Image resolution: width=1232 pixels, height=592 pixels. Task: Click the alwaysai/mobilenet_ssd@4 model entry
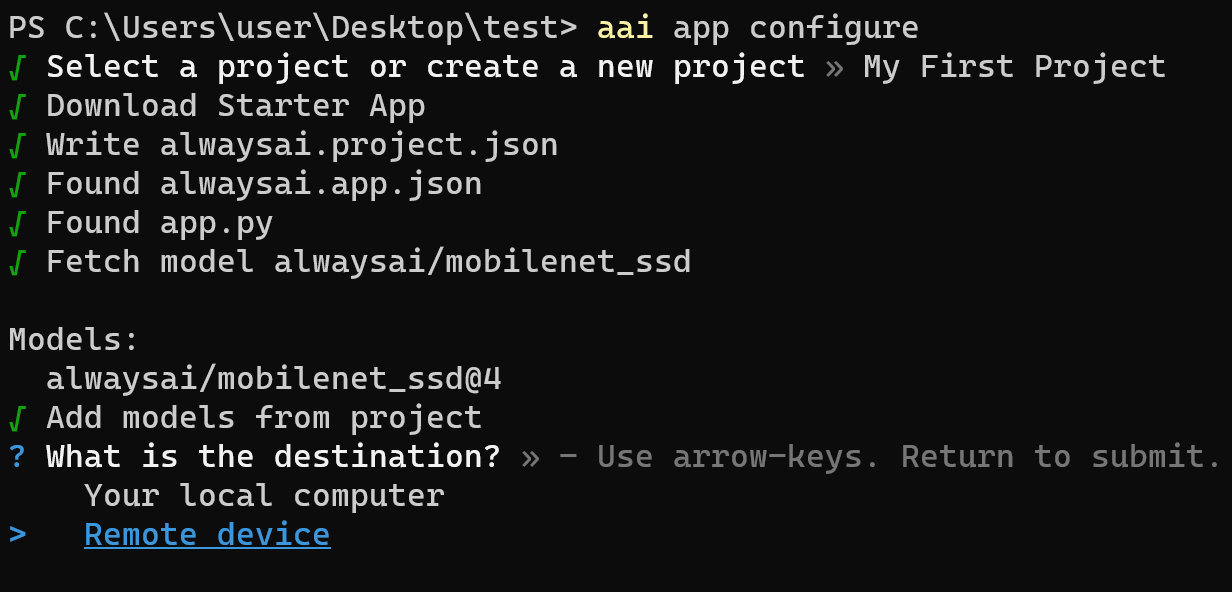[x=274, y=379]
